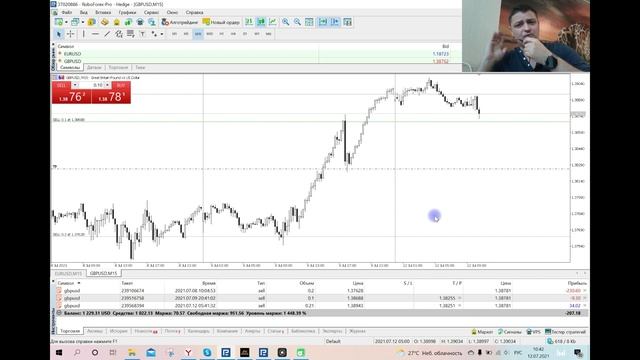This screenshot has height=360, width=640.
Task: Draw a horizontal line tool
Action: pyautogui.click(x=95, y=34)
